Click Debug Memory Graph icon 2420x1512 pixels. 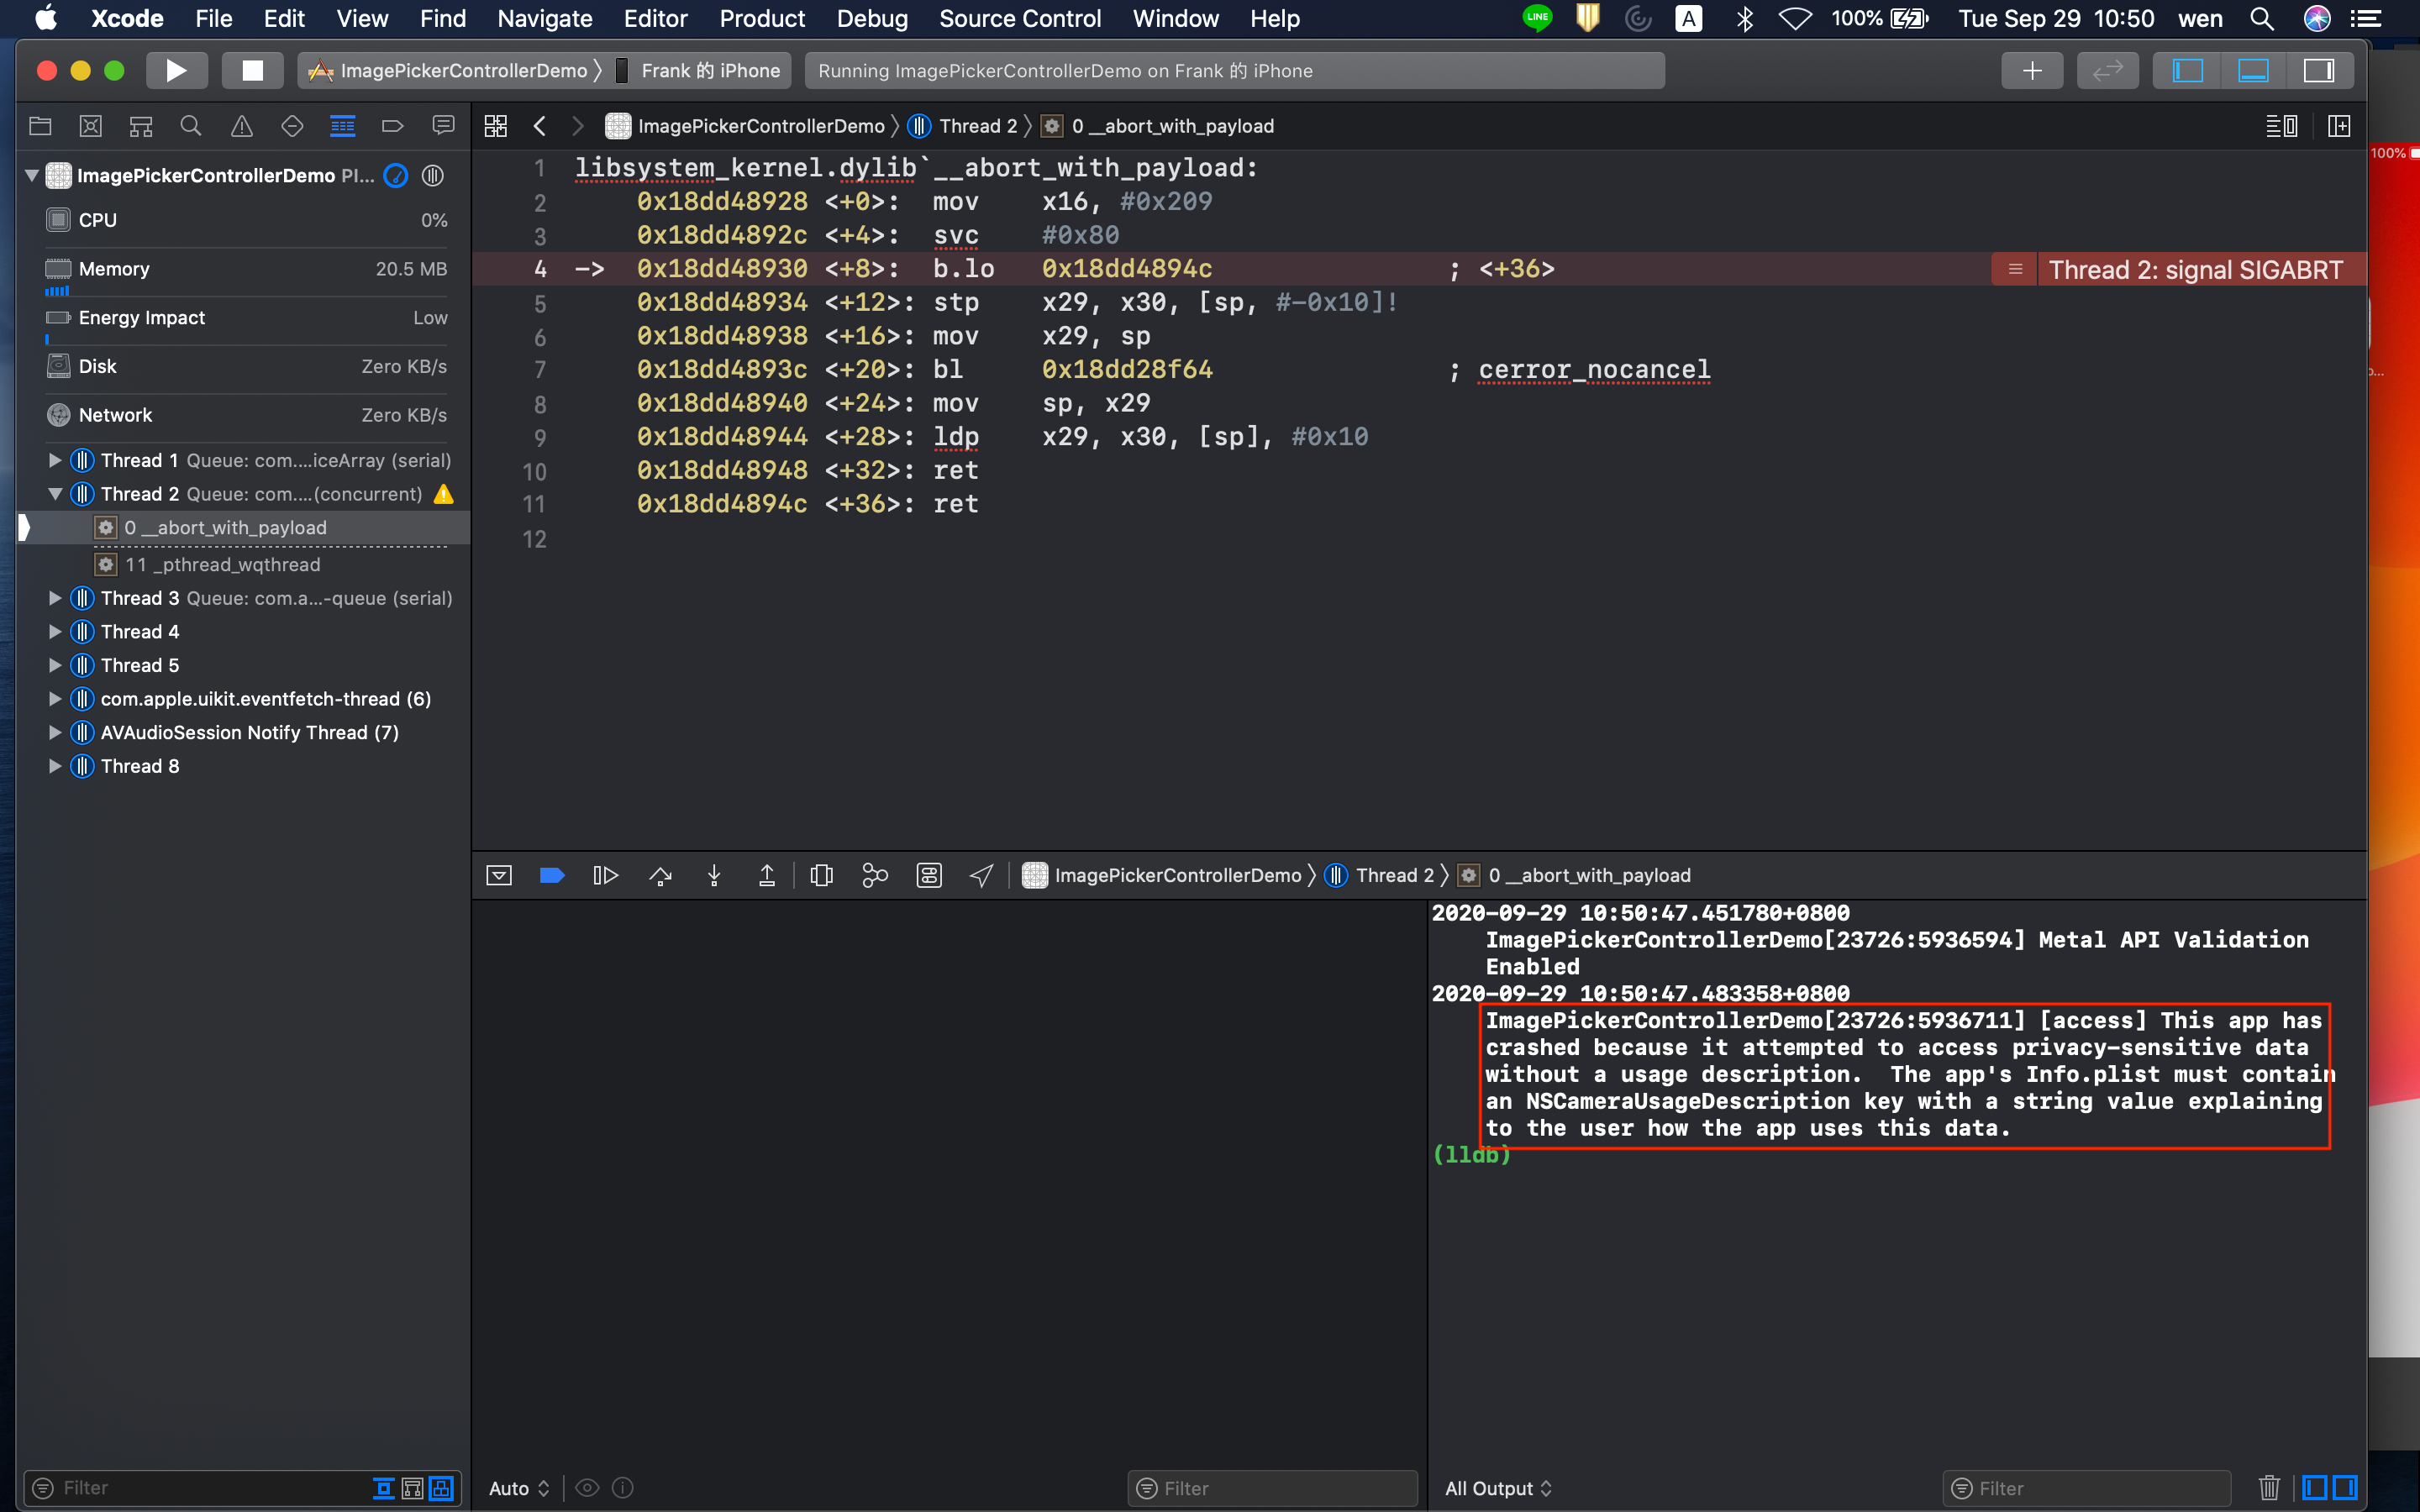pyautogui.click(x=875, y=876)
